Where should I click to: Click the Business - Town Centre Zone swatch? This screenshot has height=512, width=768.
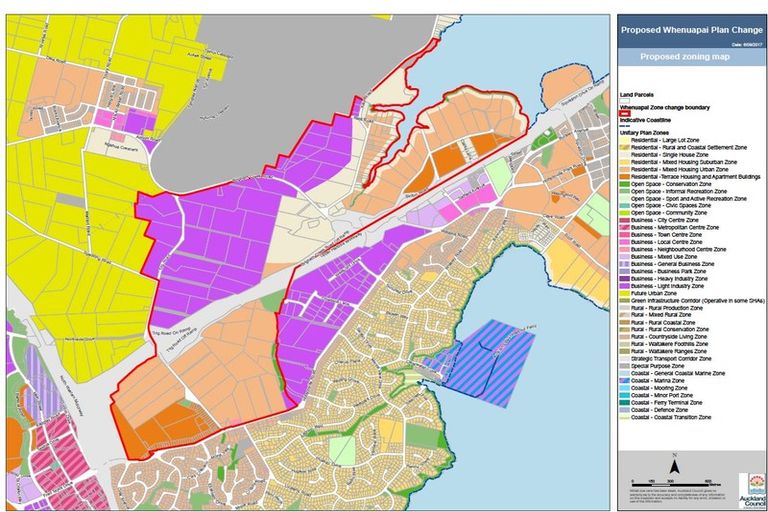[624, 235]
